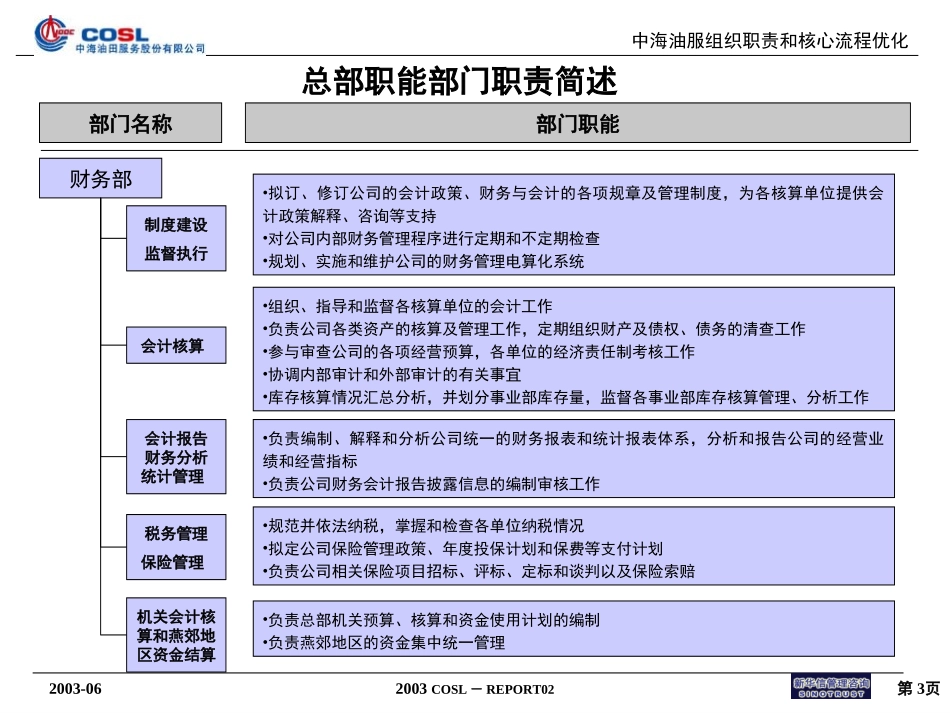Click the line 库存核算情况汇总分析
Viewport: 950px width, 713px height.
pos(565,397)
